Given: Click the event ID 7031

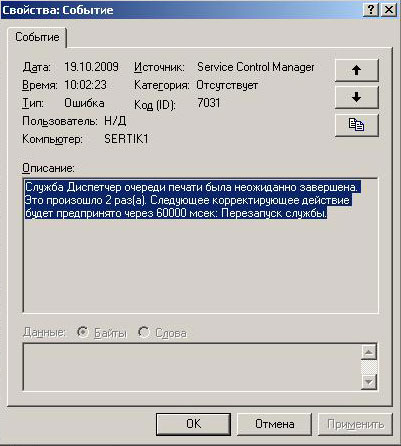Looking at the screenshot, I should (209, 103).
